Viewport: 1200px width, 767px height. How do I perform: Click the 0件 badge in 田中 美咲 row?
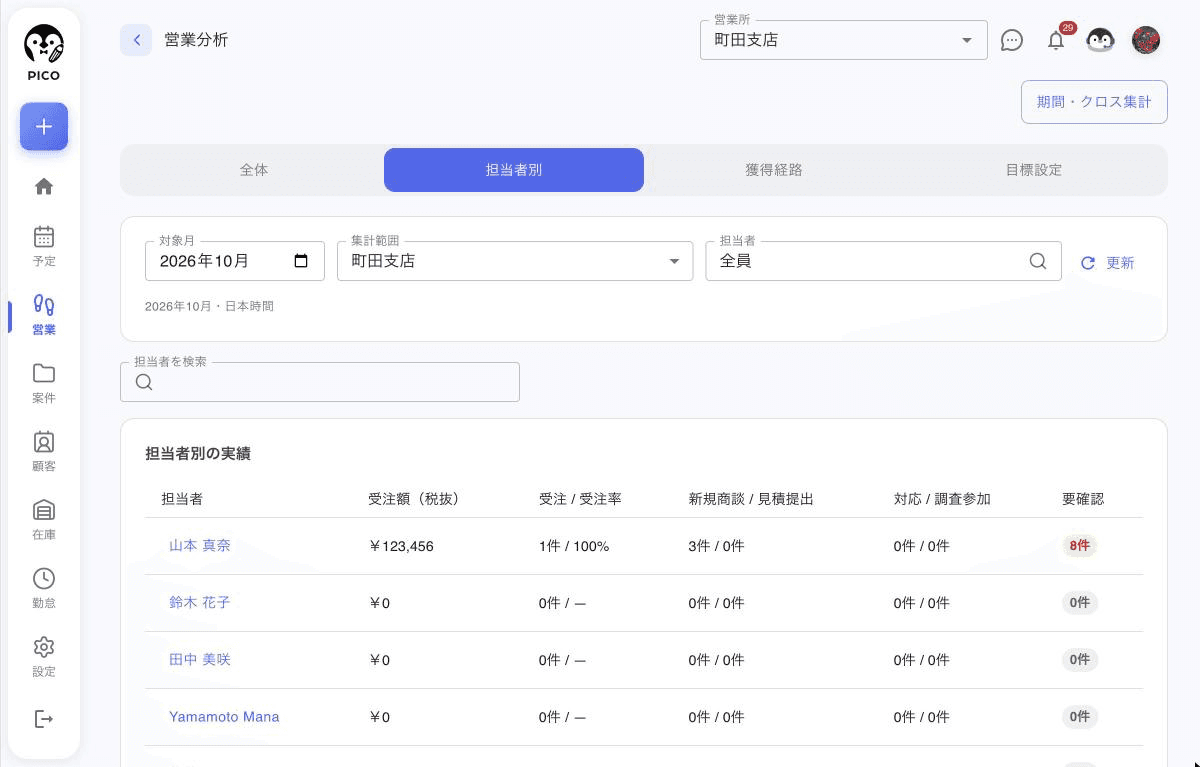point(1079,660)
